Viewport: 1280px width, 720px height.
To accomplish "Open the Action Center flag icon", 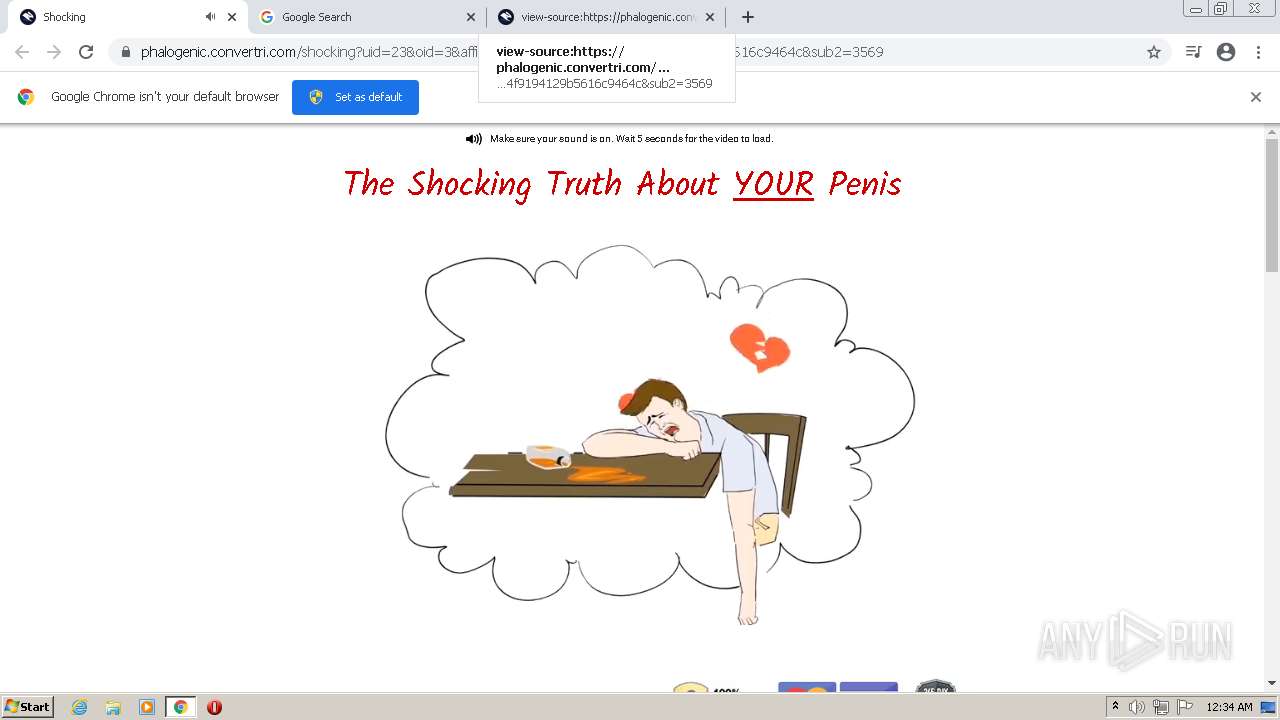I will 1185,707.
